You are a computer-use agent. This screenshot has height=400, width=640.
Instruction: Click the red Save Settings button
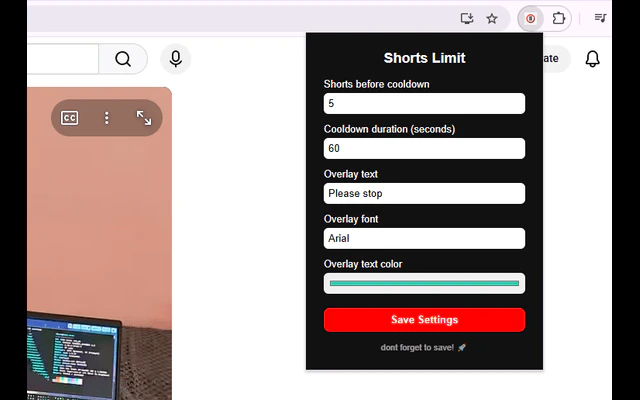(x=424, y=320)
